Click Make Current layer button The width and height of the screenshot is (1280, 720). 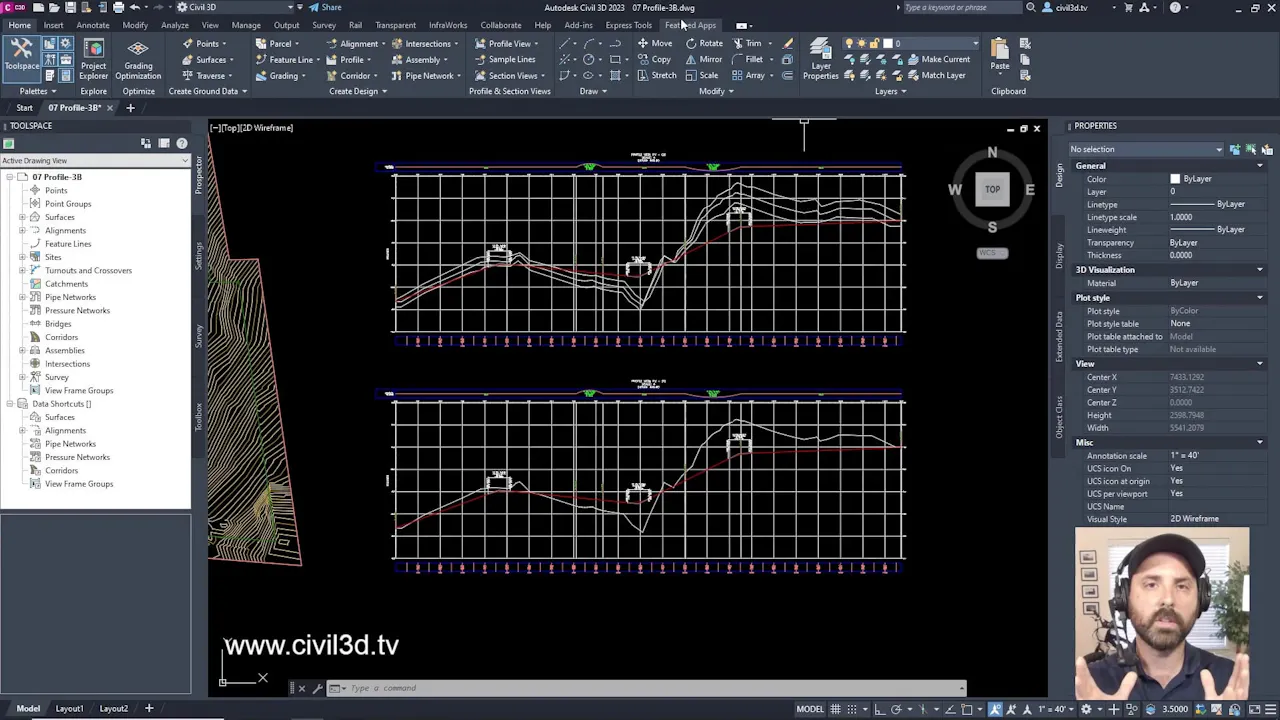[938, 59]
